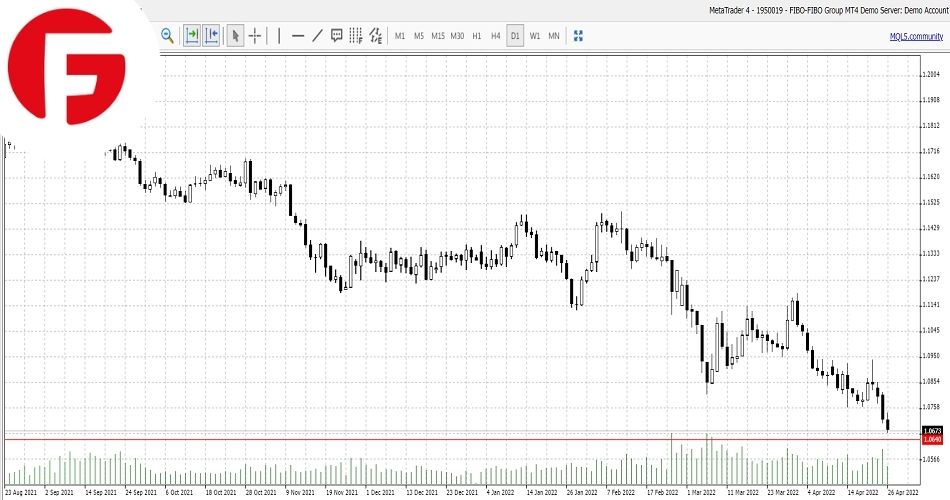
Task: Choose the H4 timeframe button
Action: click(x=496, y=36)
